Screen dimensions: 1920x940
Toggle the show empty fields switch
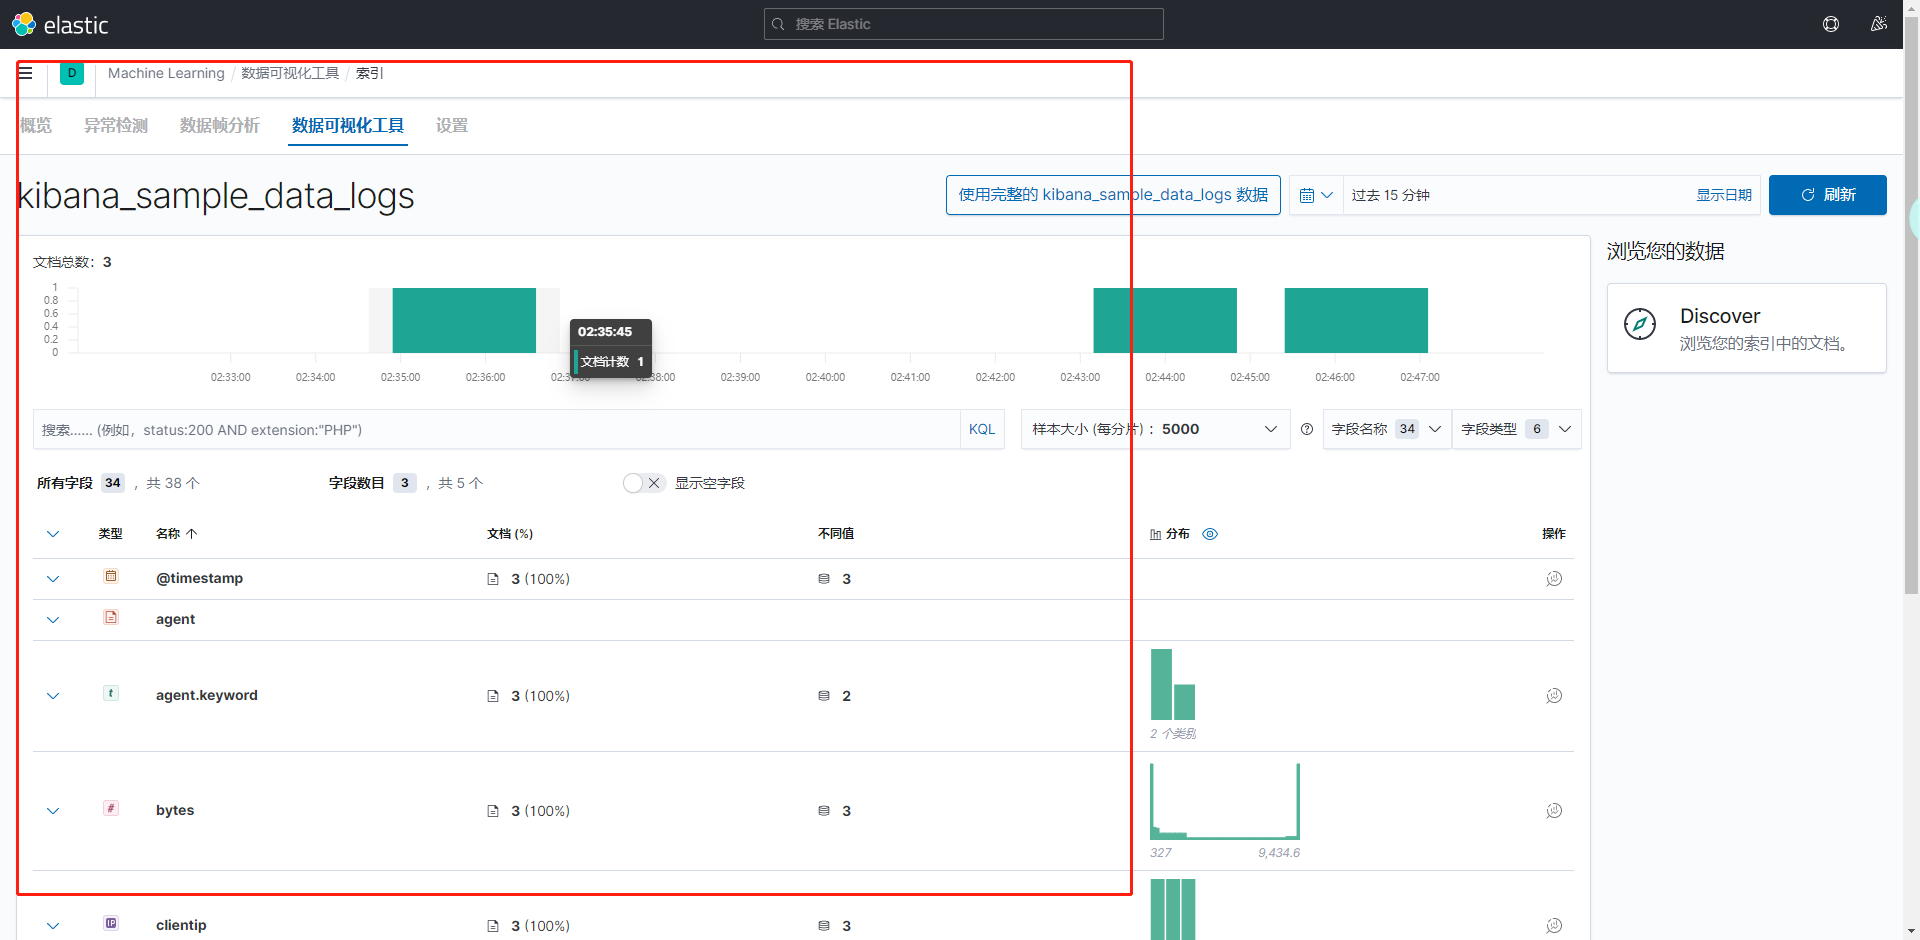(643, 483)
